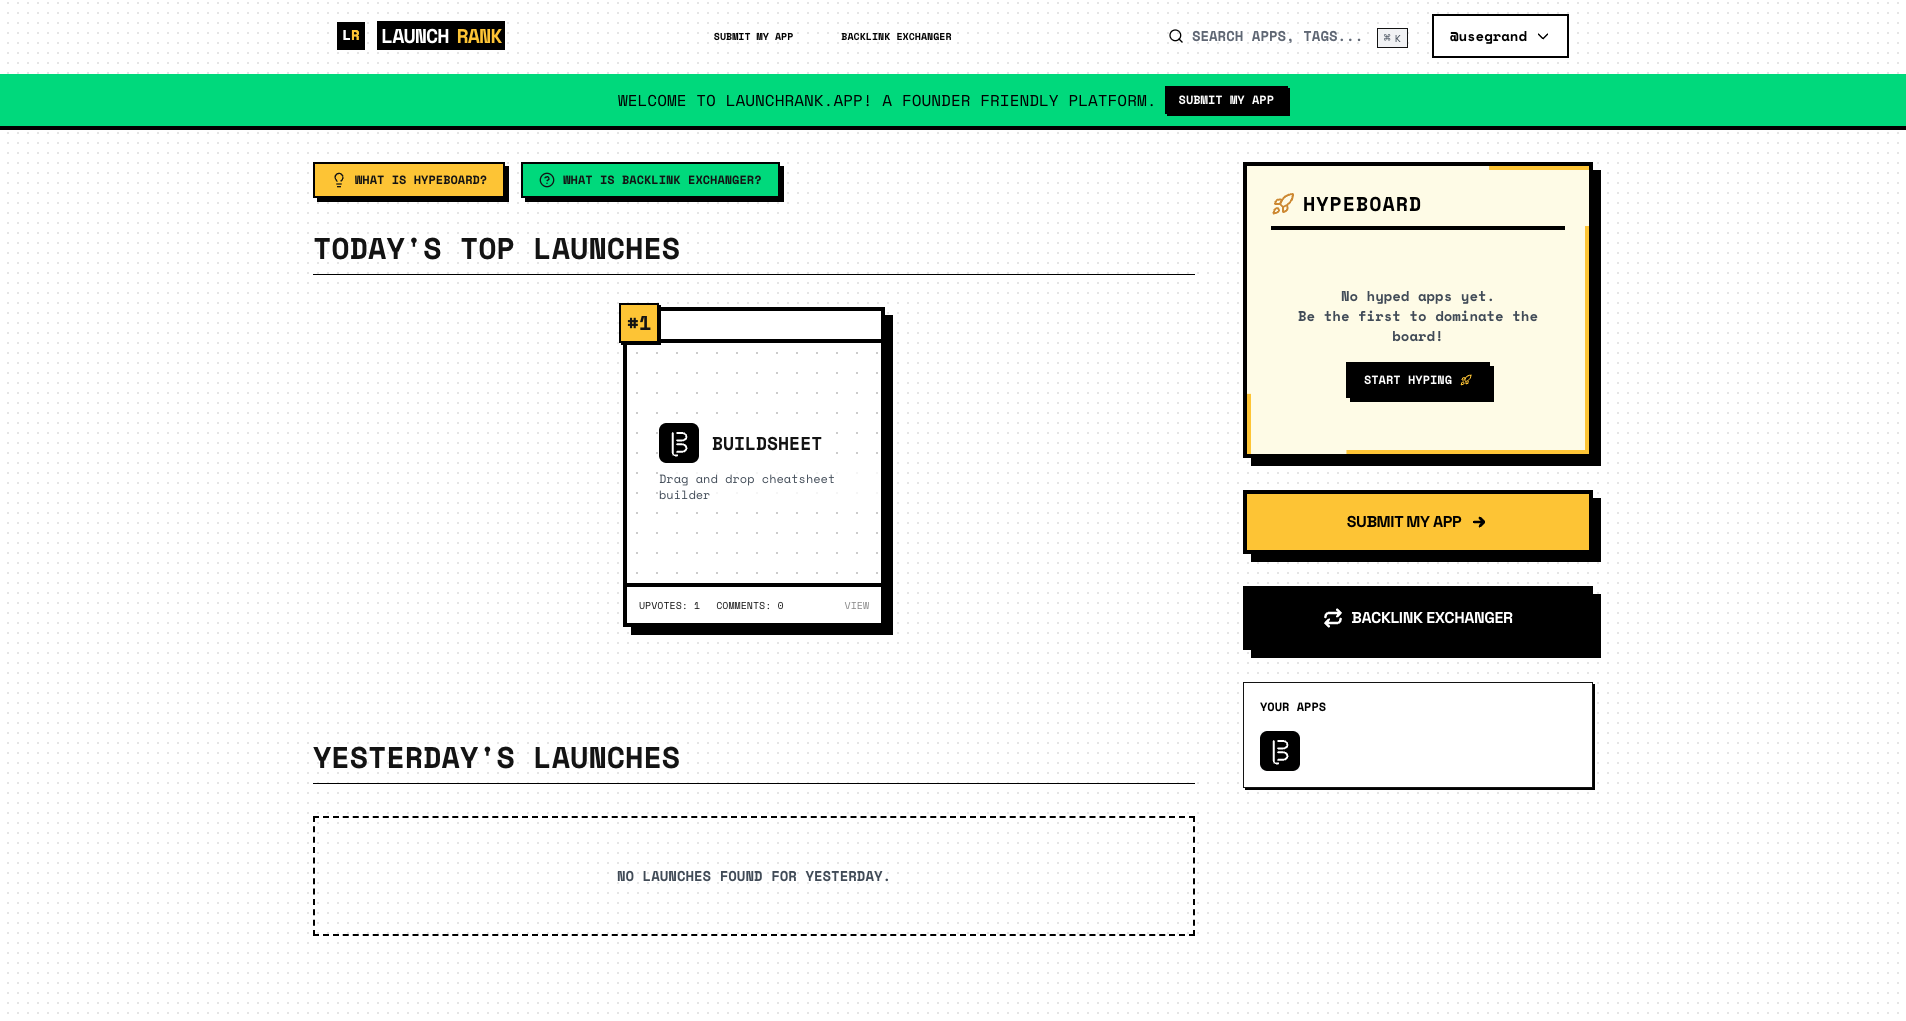Click the ⌘K shortcut badge
The image size is (1906, 1021).
[x=1391, y=38]
